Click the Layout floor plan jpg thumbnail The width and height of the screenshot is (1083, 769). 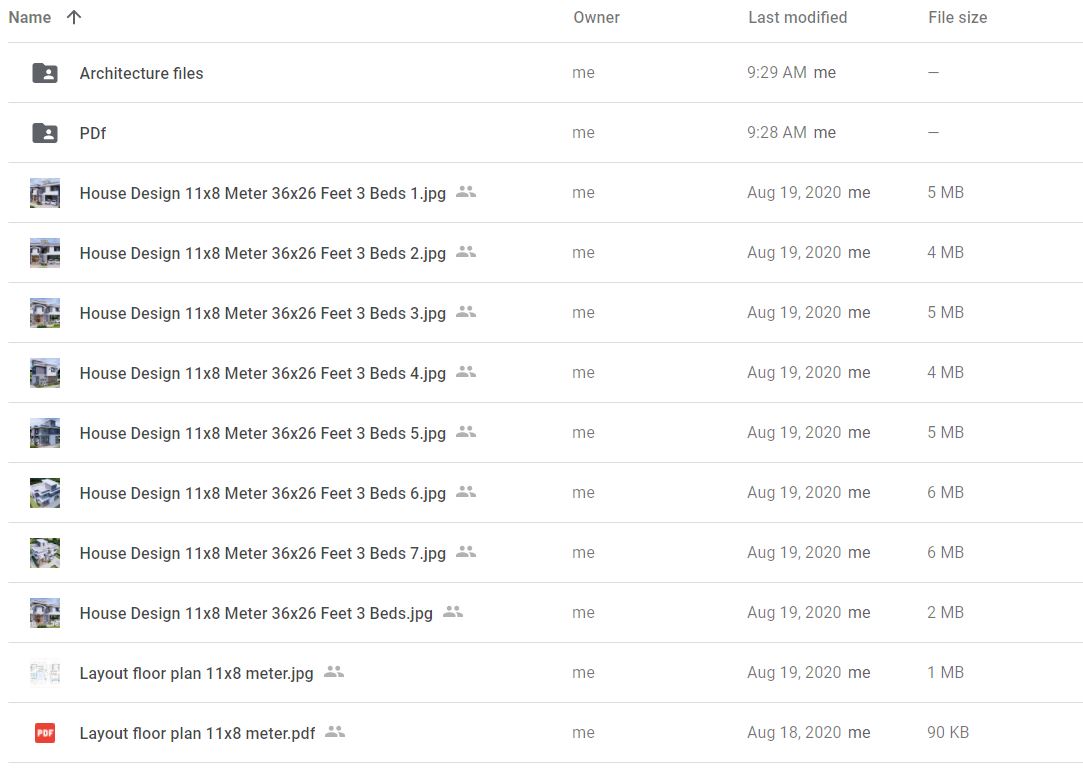pyautogui.click(x=45, y=673)
